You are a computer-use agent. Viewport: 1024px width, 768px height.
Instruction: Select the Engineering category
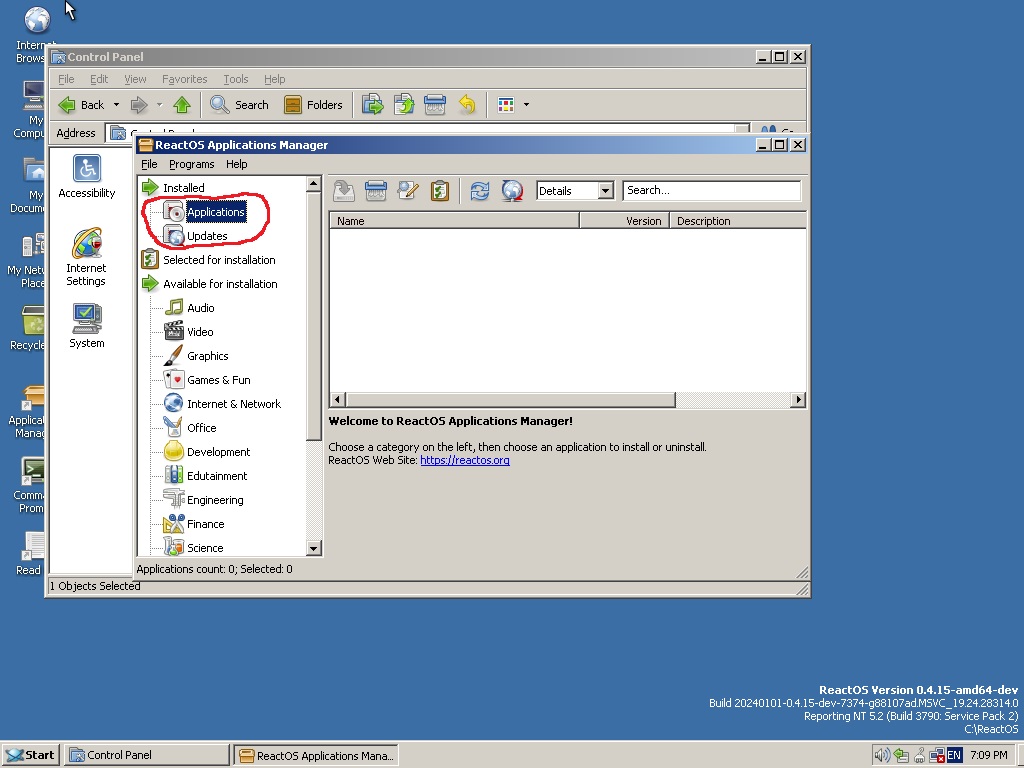tap(215, 500)
